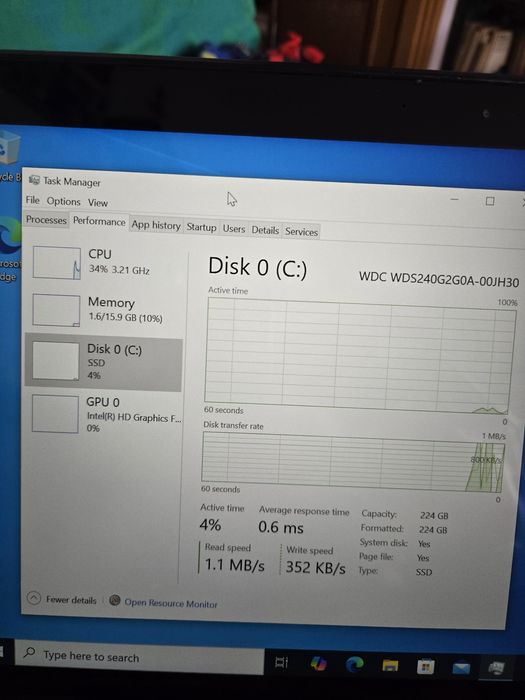Open the Users tab
Image resolution: width=525 pixels, height=700 pixels.
234,229
